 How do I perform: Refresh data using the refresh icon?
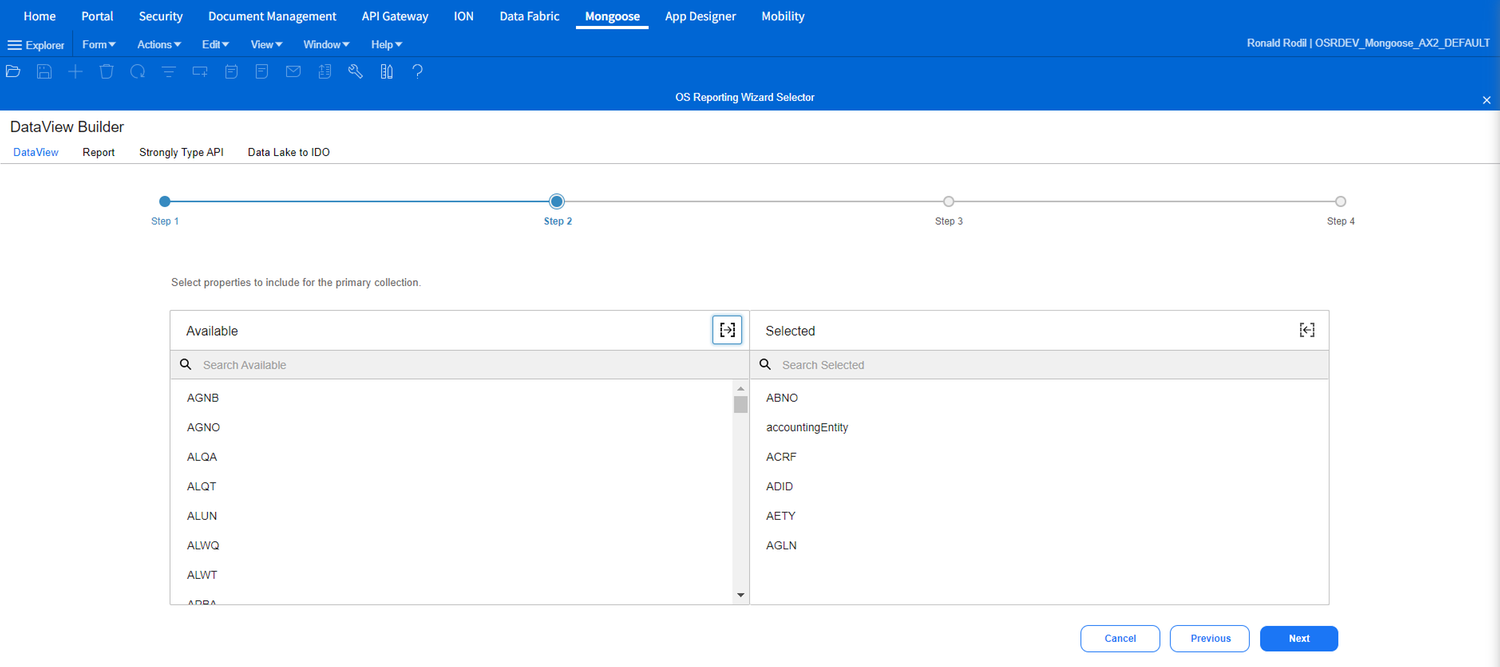[137, 71]
